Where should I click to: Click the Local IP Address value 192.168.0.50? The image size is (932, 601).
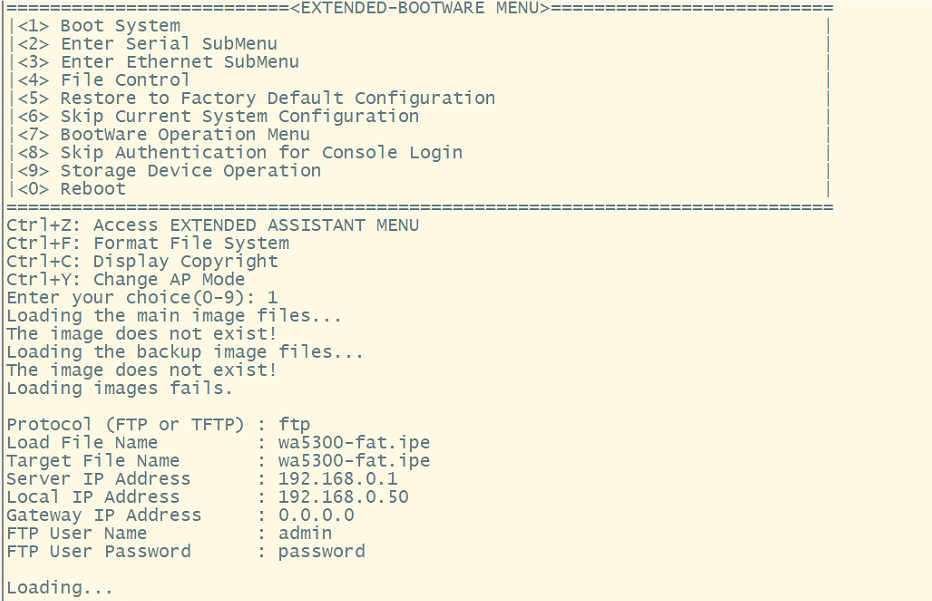tap(343, 496)
